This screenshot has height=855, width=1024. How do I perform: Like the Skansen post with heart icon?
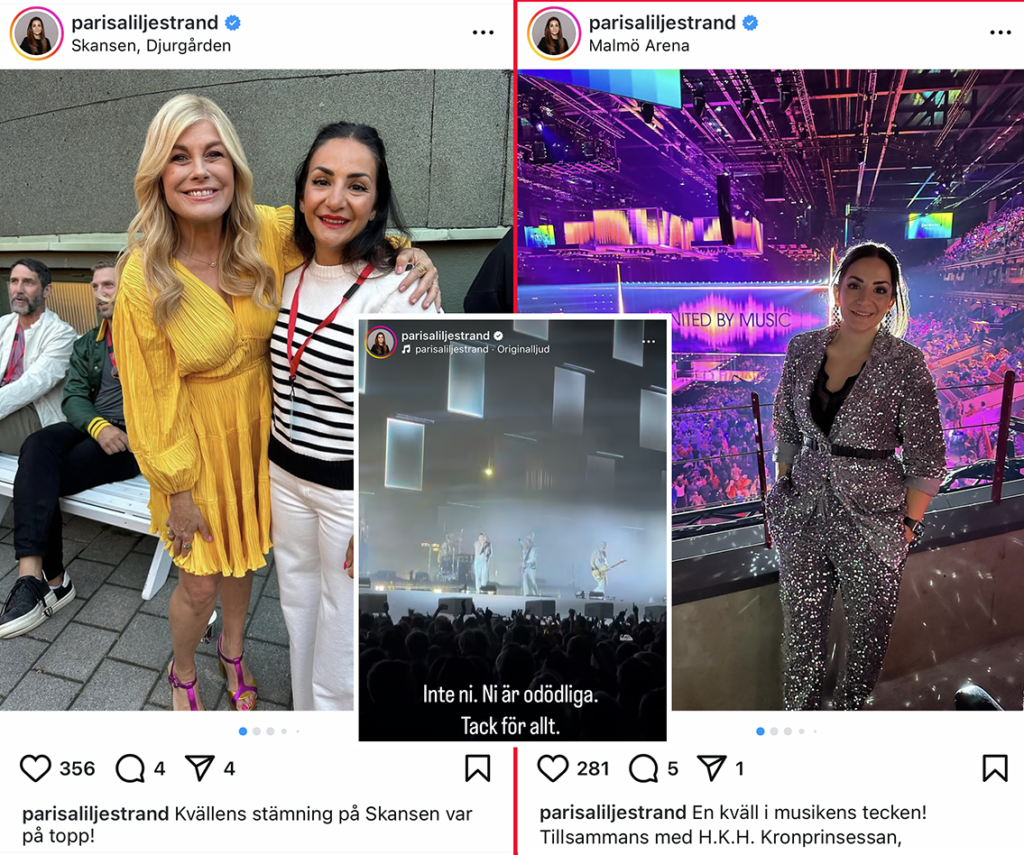(35, 768)
